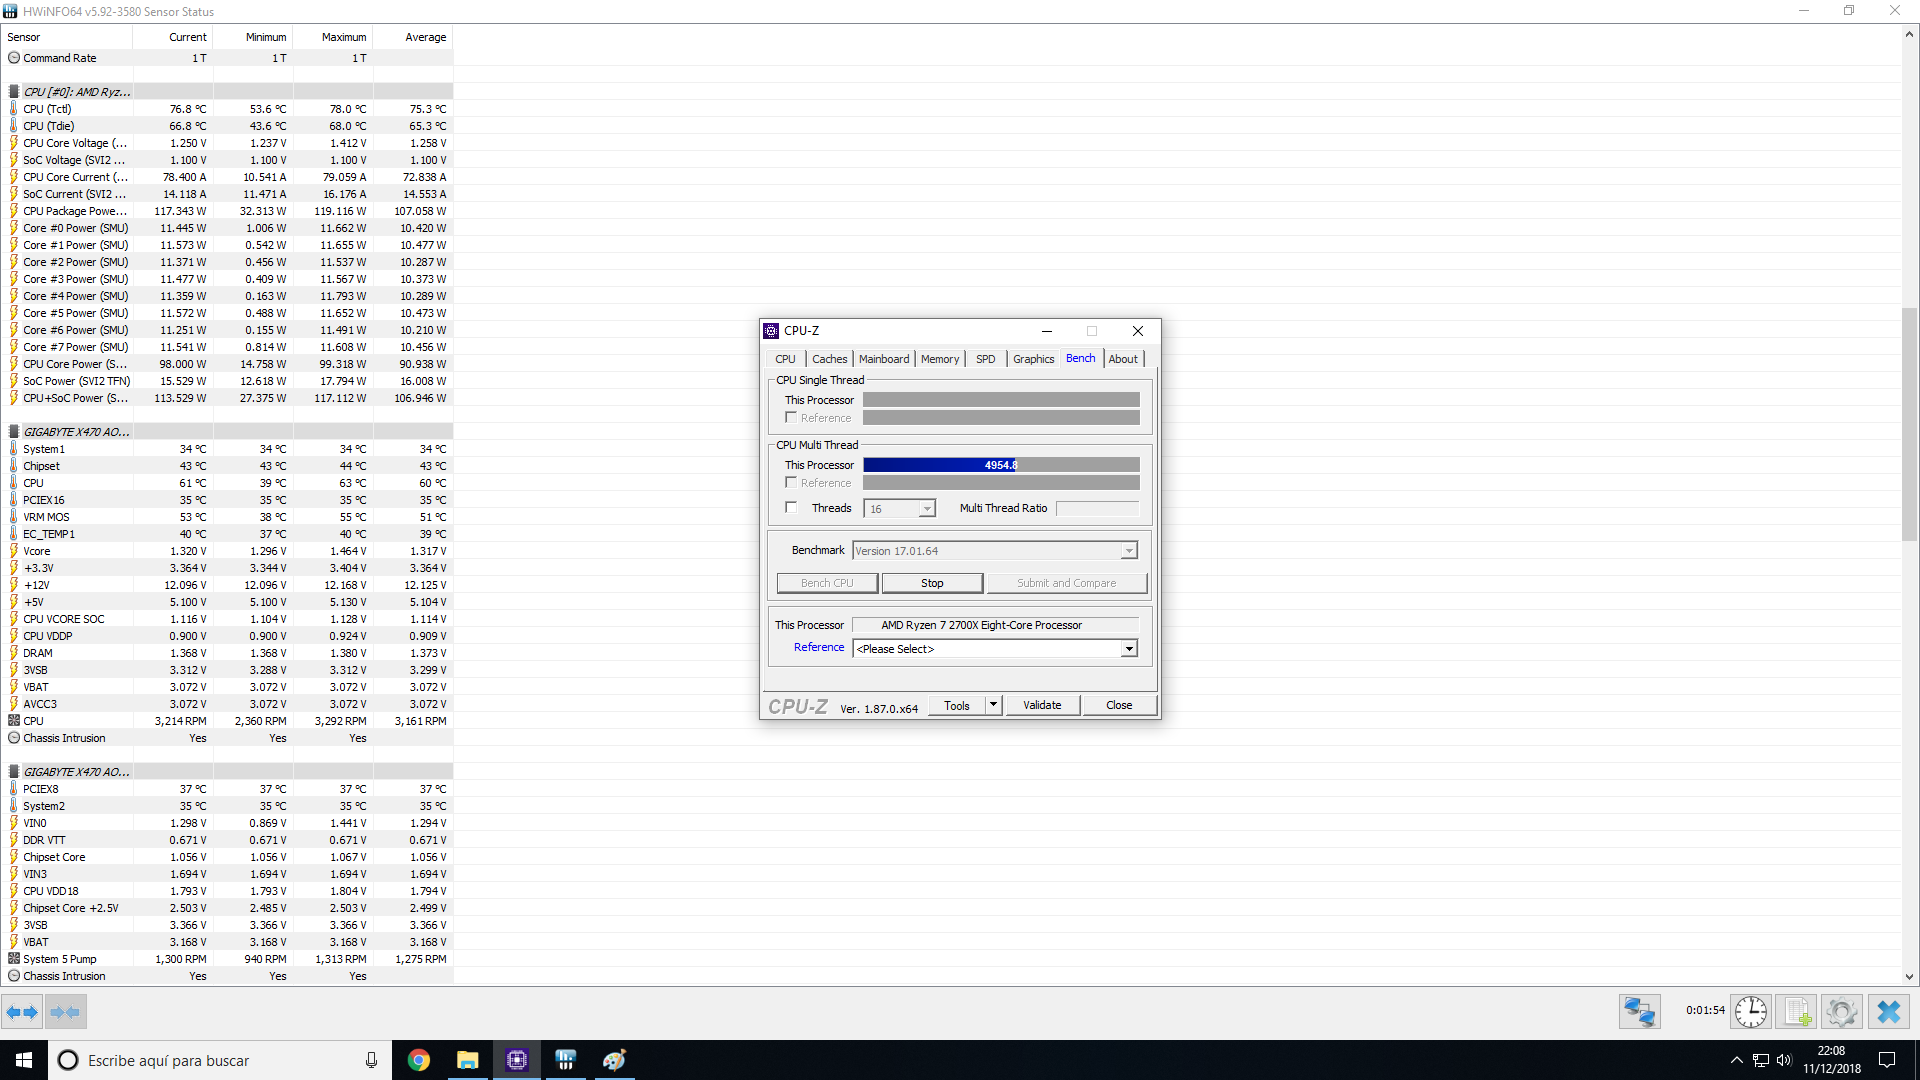Click the HWiNFO vertical scrollbar thumb

pyautogui.click(x=1909, y=425)
